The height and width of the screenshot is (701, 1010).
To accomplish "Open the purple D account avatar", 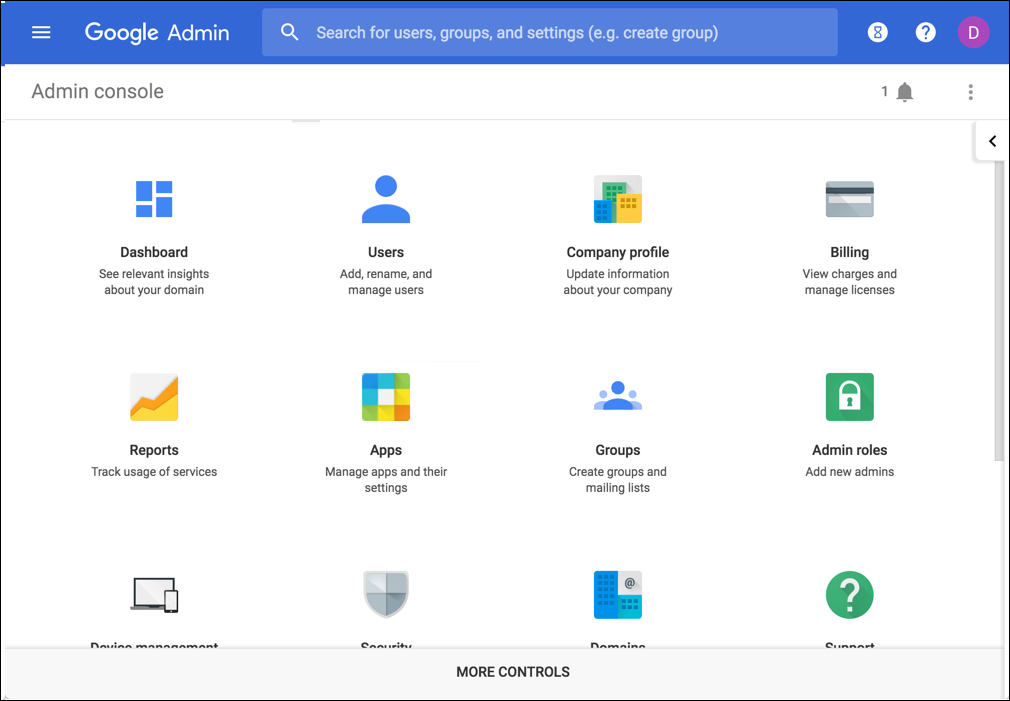I will point(973,32).
